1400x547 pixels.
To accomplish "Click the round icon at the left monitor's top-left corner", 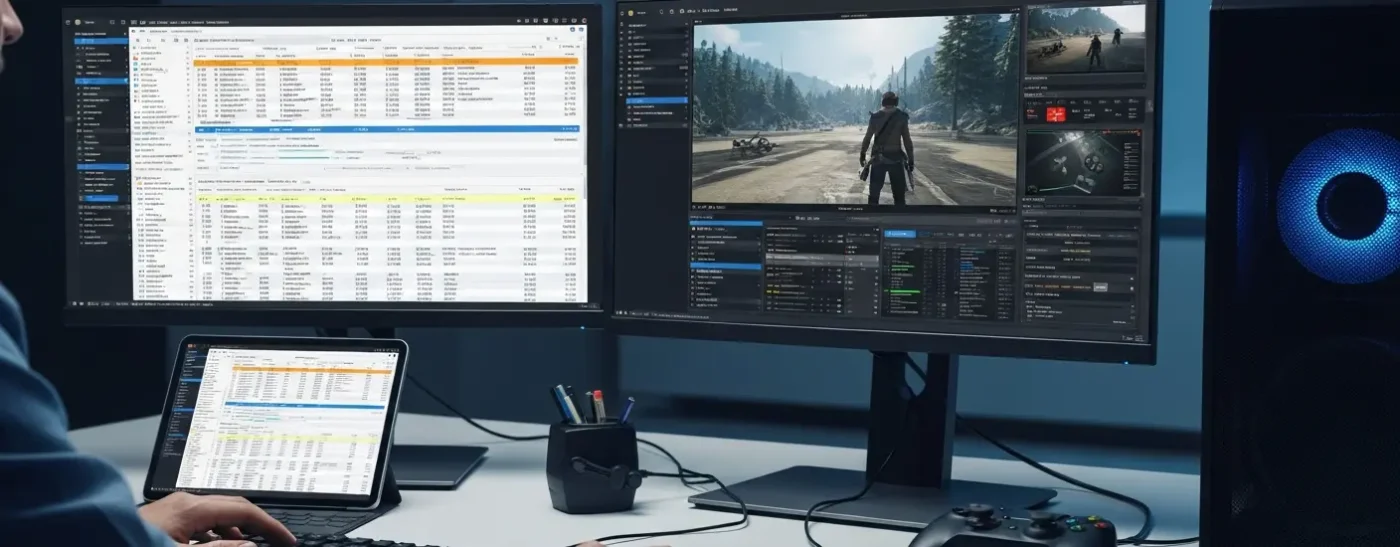I will (x=79, y=22).
